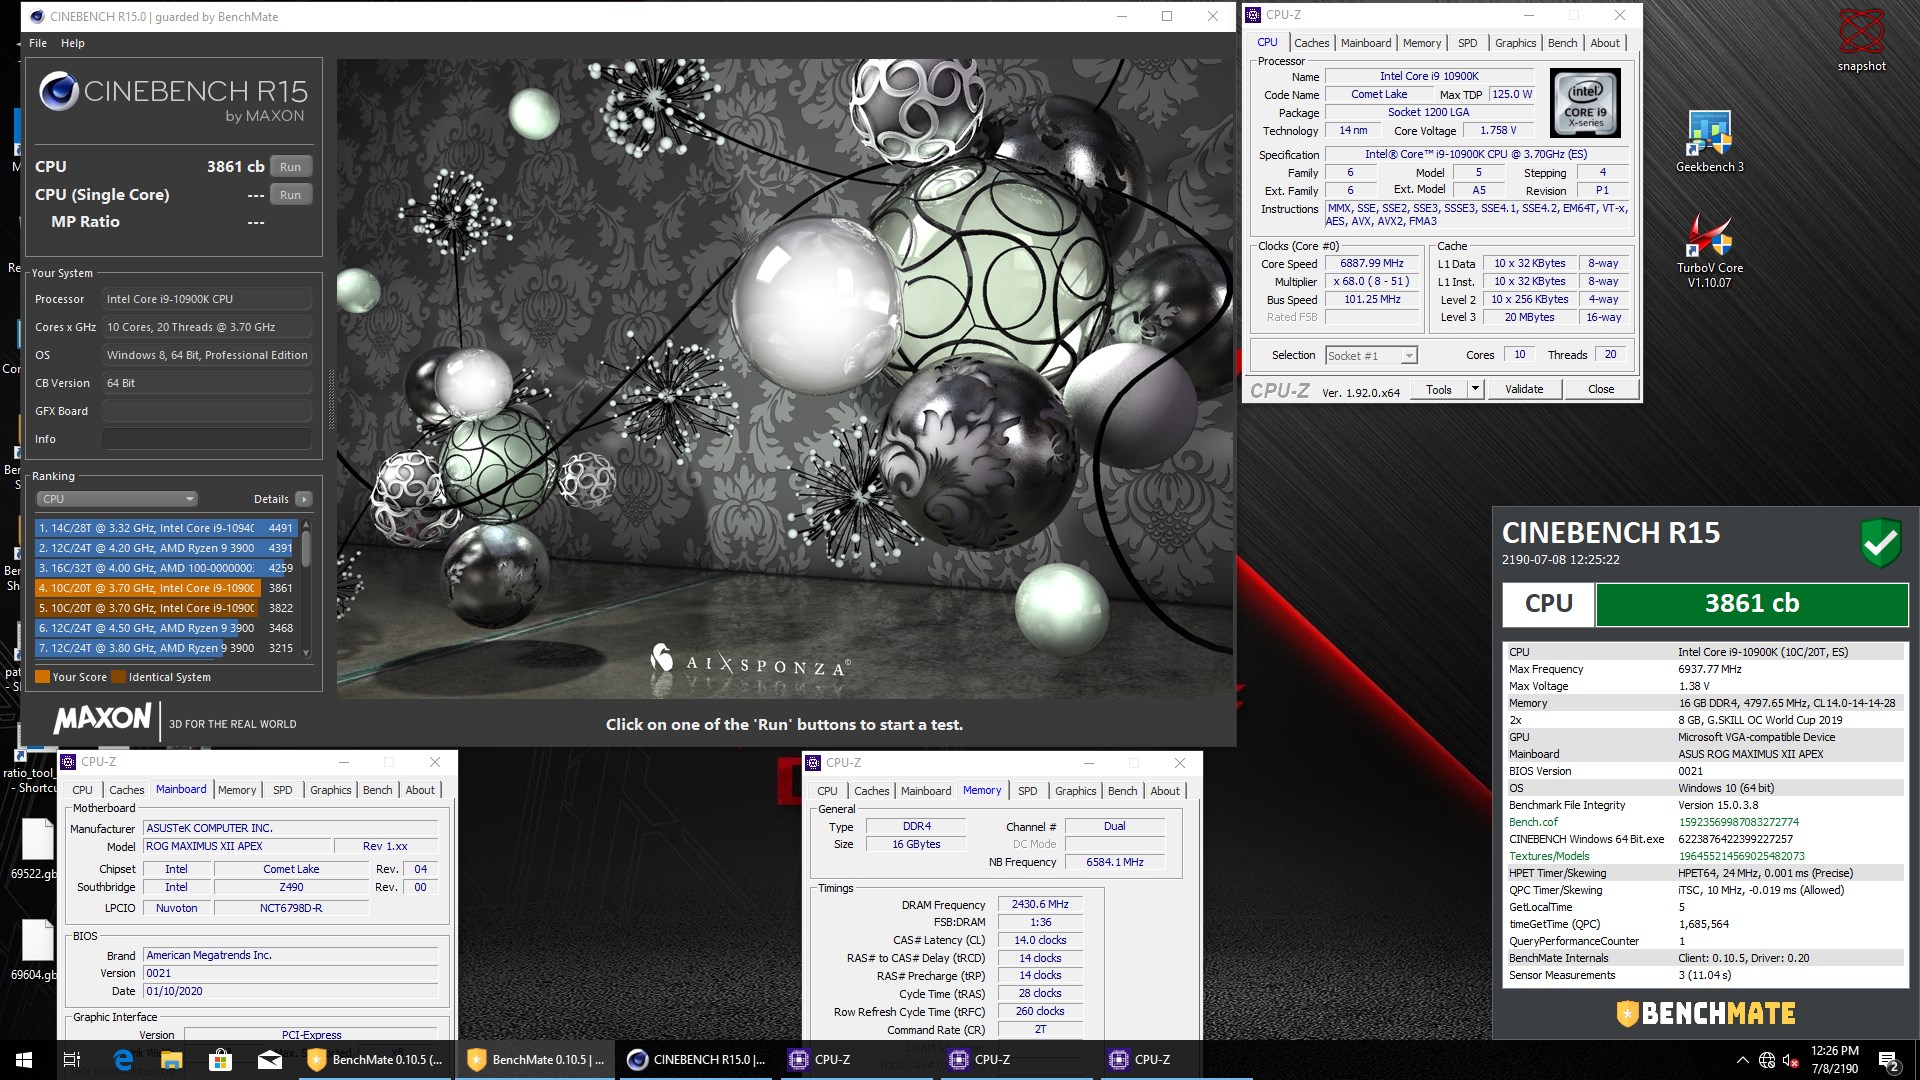This screenshot has width=1920, height=1080.
Task: Click the Bench.cof link in BenchMate
Action: click(1533, 822)
